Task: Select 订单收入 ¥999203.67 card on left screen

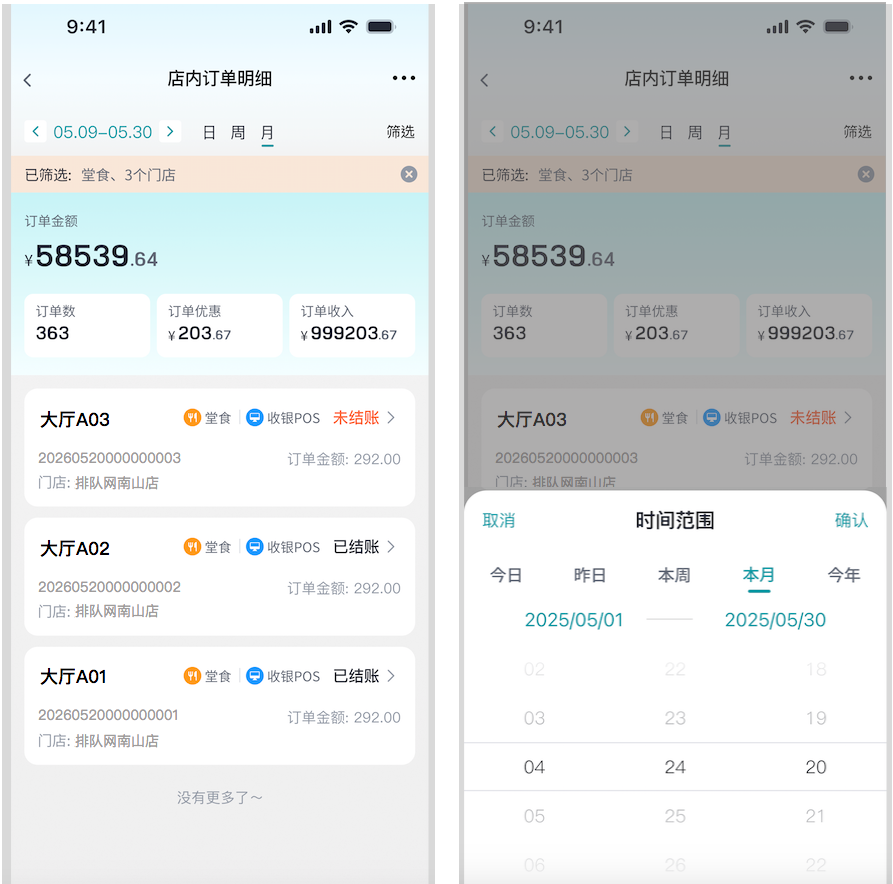Action: 352,325
